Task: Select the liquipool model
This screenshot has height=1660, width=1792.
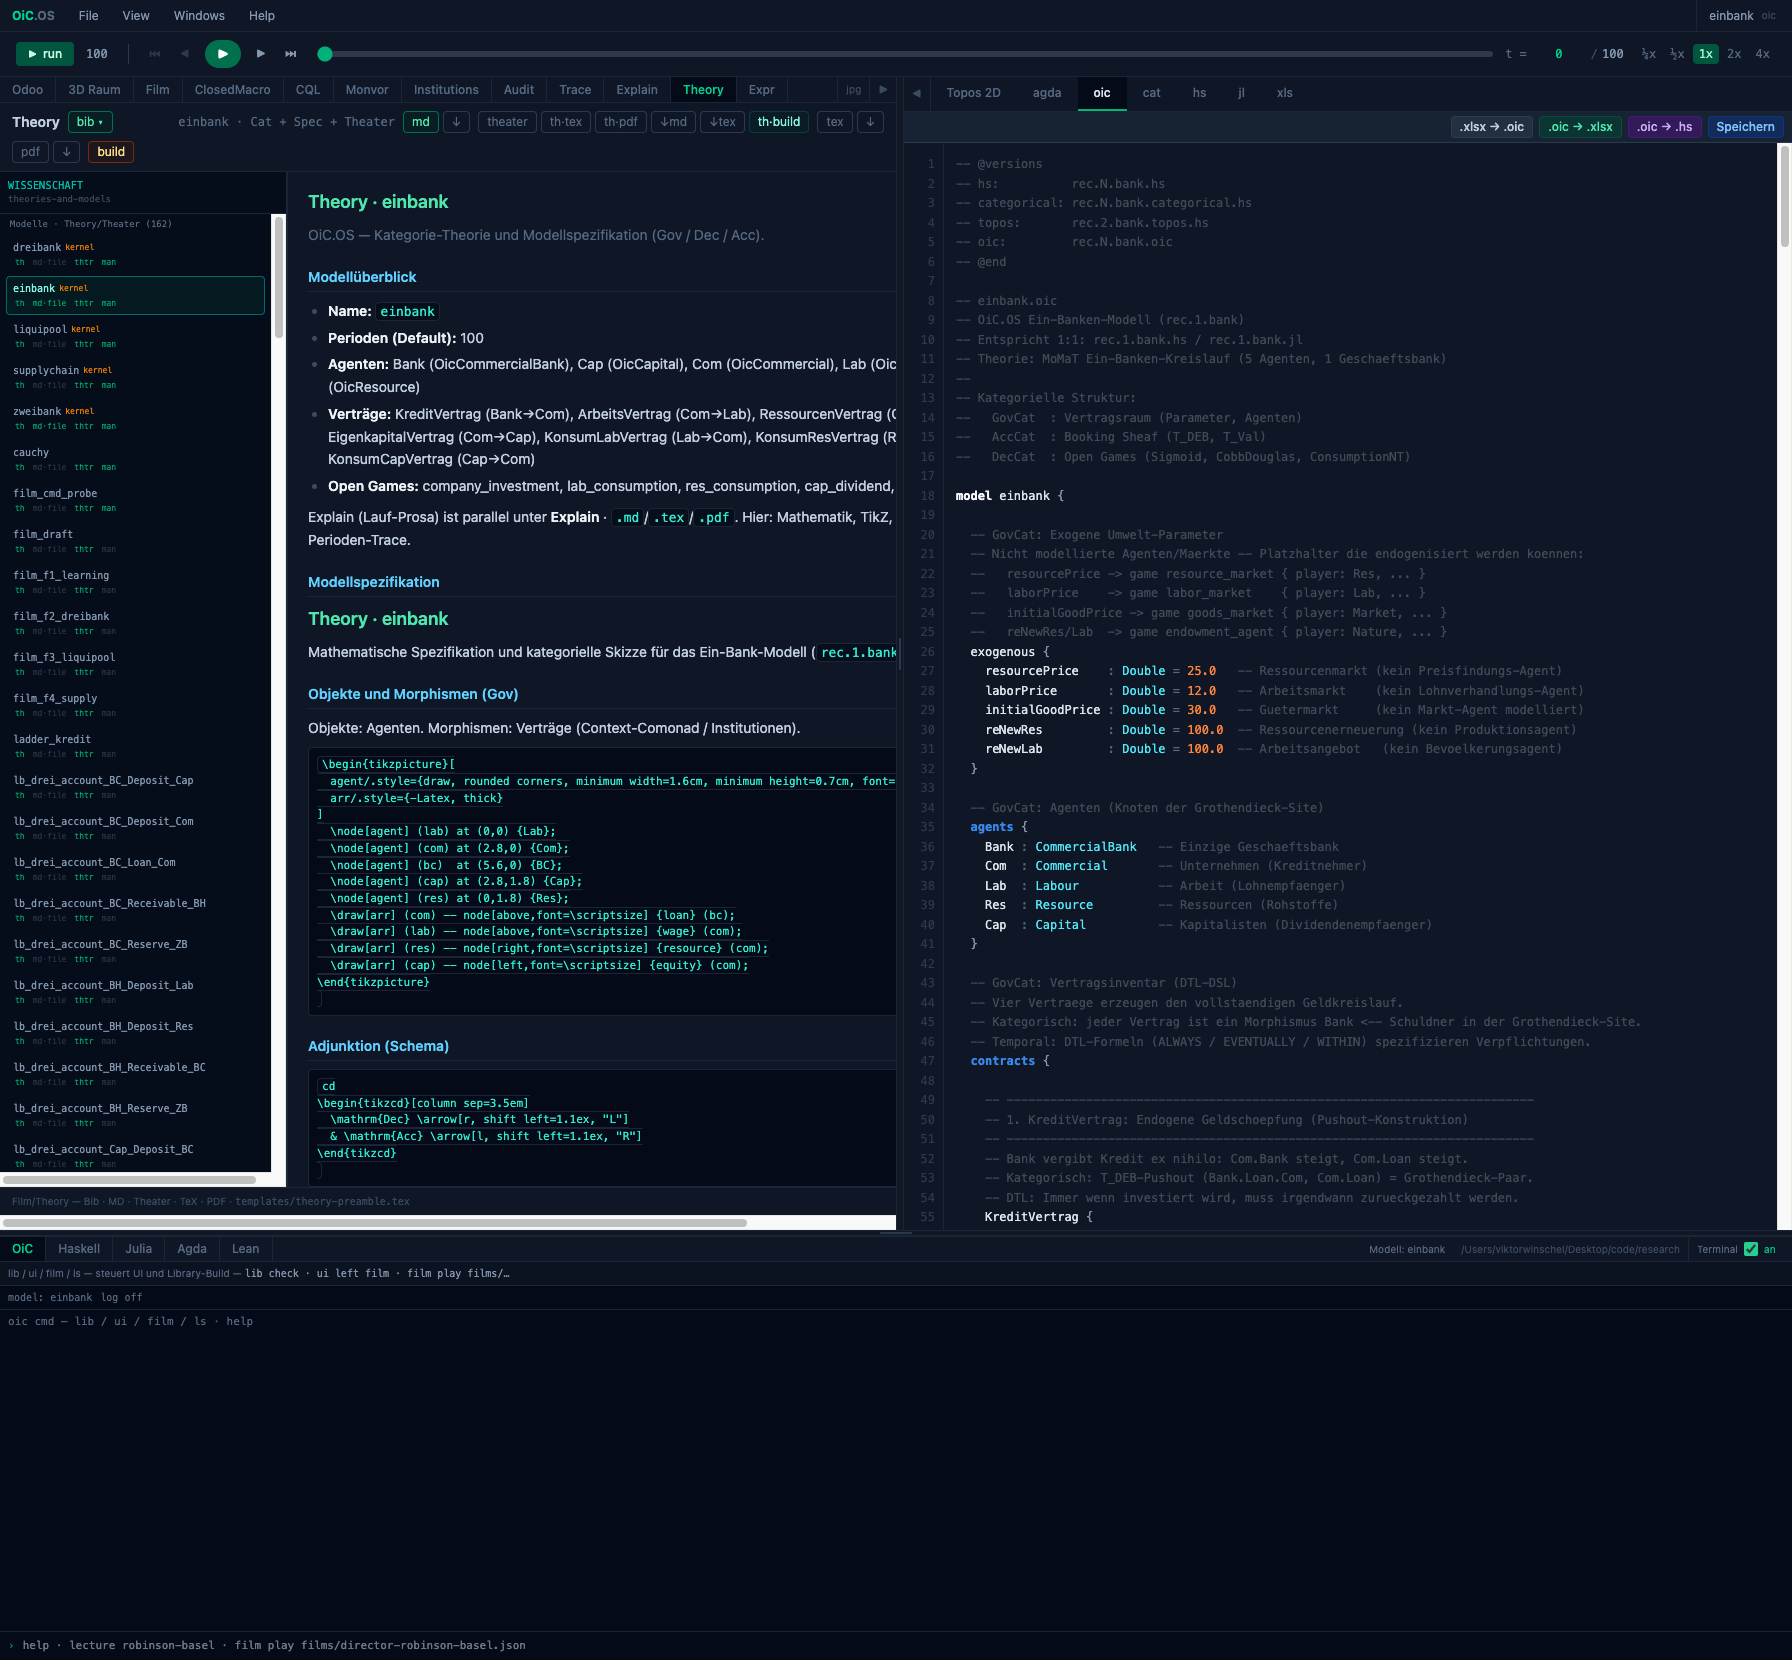Action: tap(135, 336)
